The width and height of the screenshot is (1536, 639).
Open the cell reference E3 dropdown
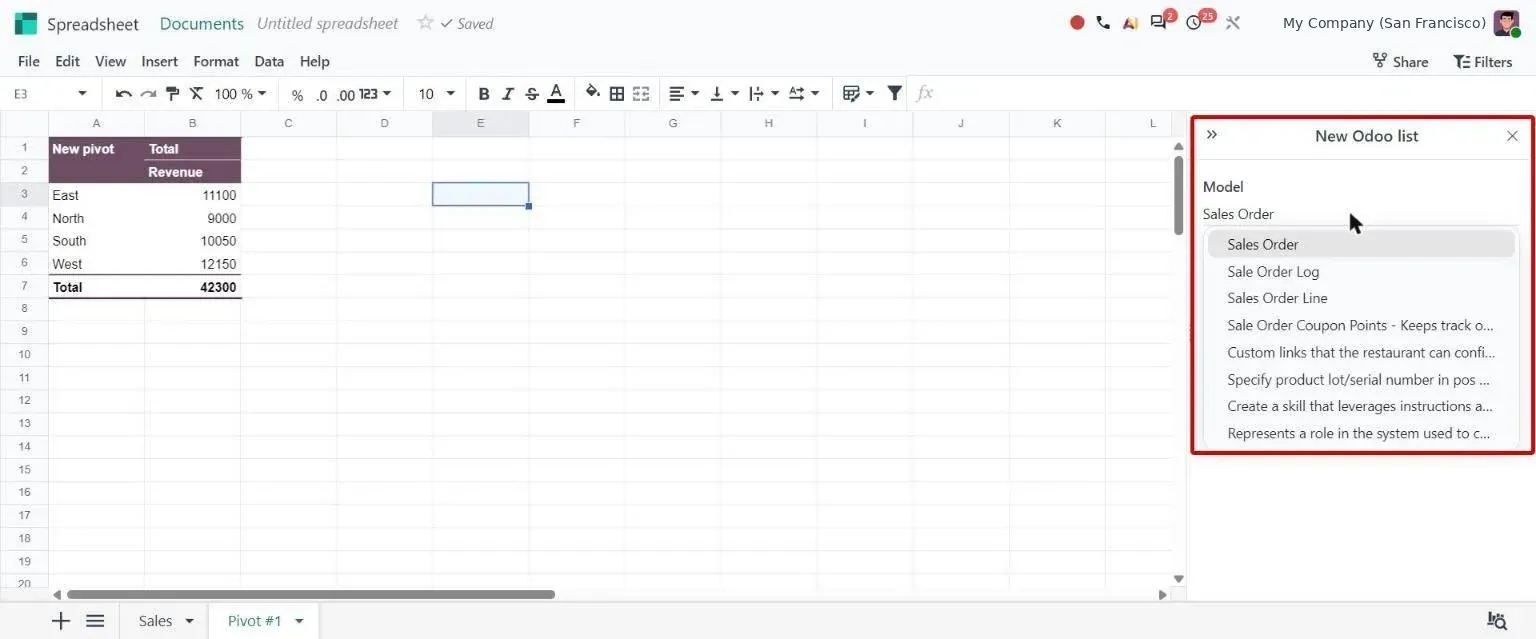click(82, 94)
